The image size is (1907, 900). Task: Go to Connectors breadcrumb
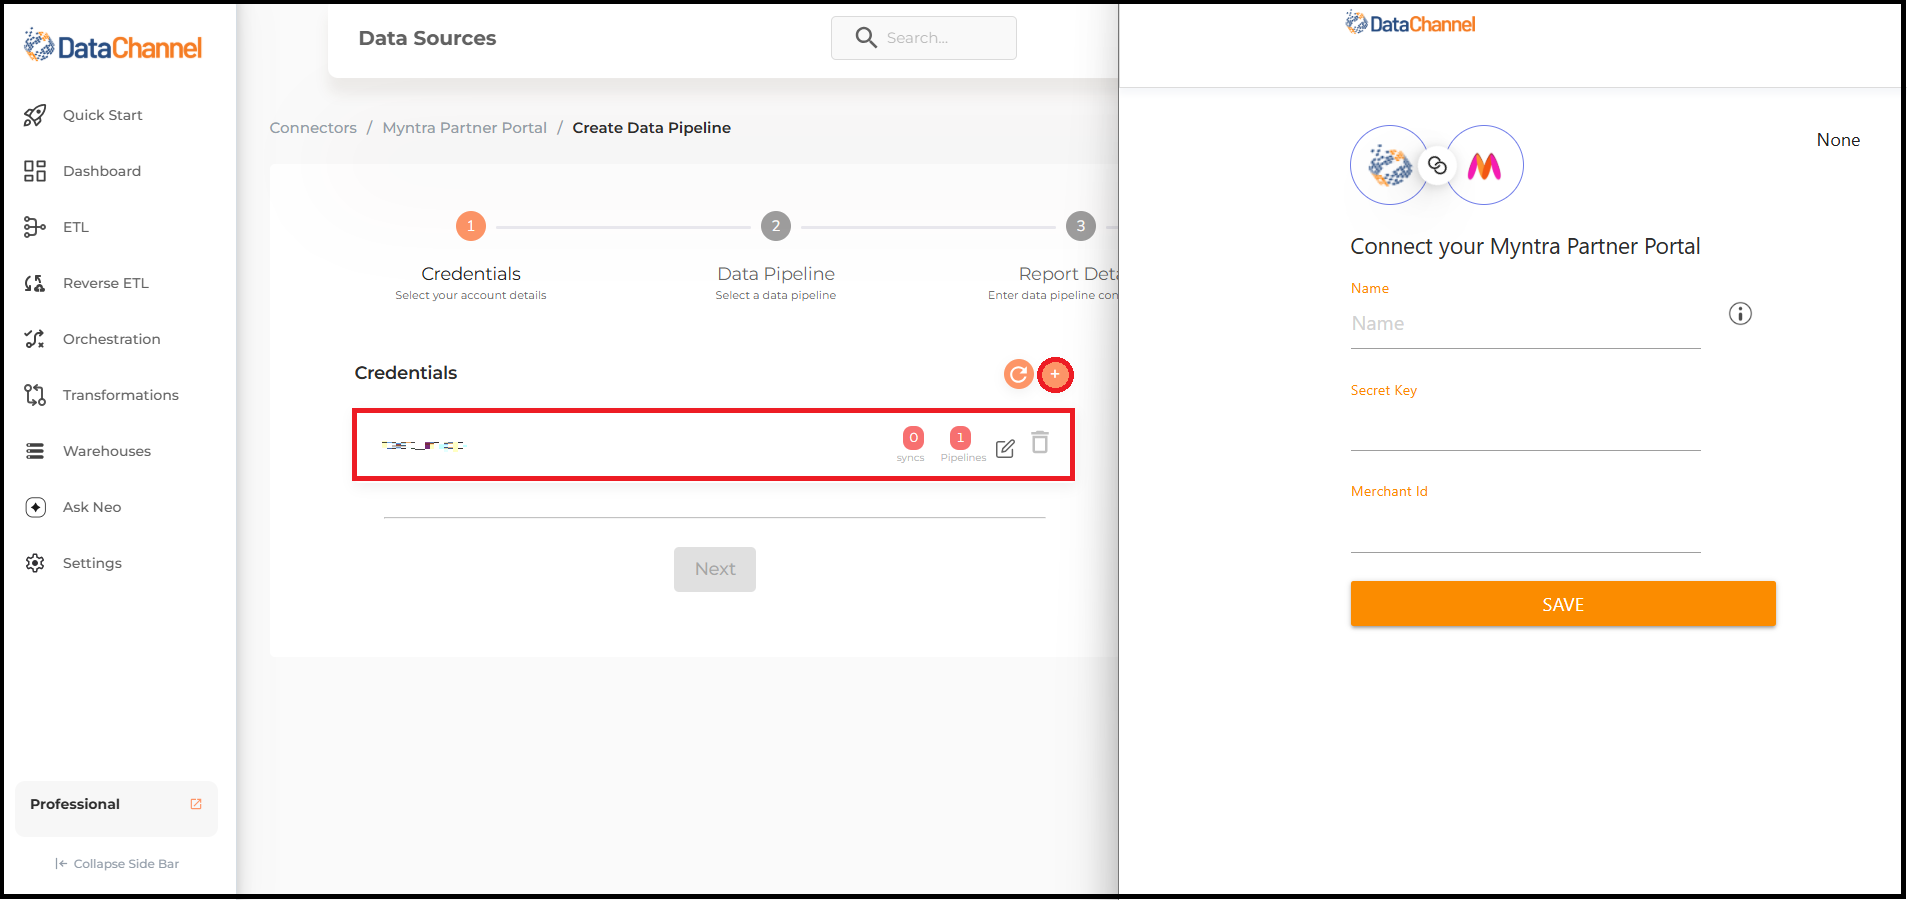click(313, 128)
